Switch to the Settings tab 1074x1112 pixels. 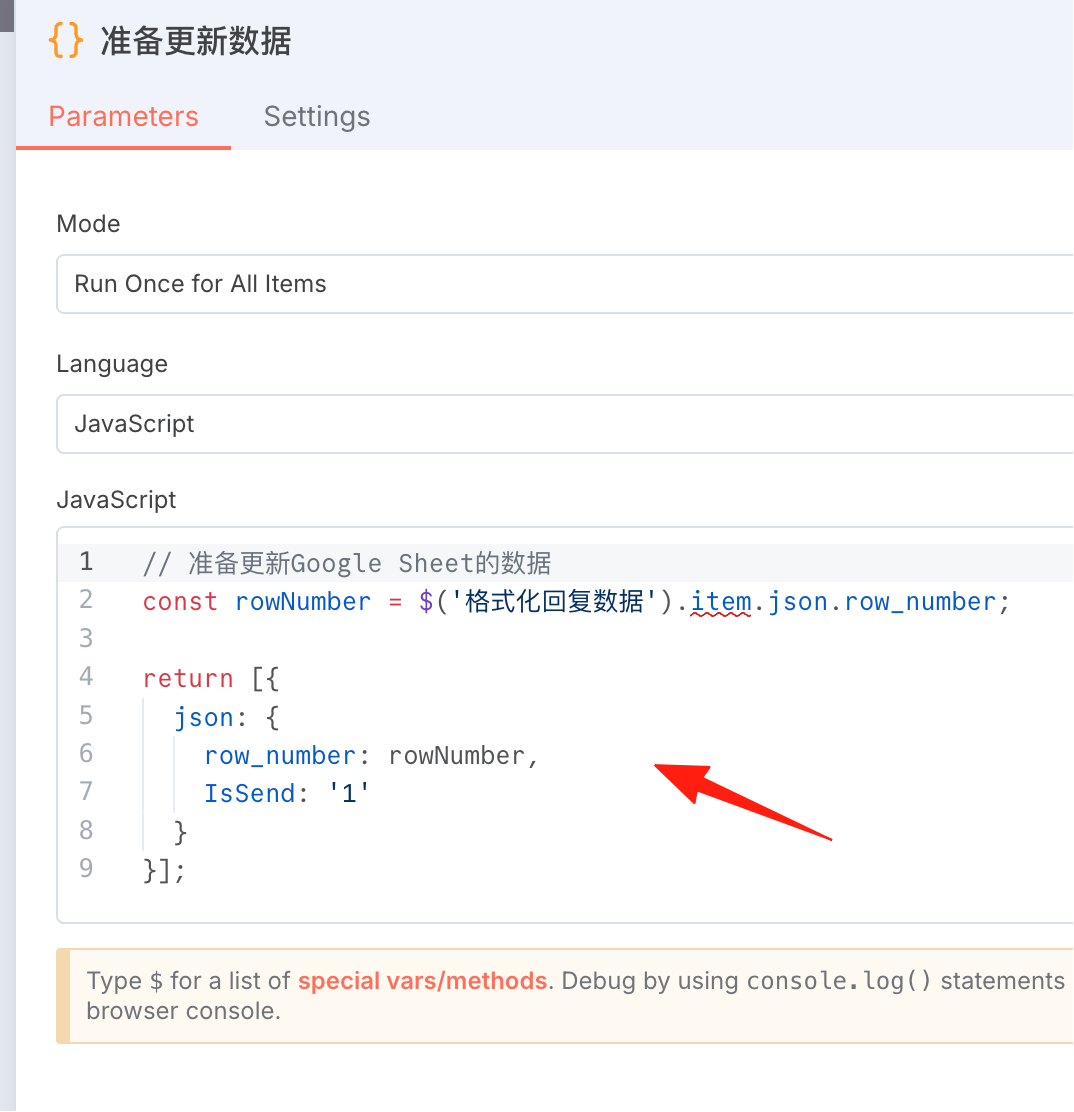click(317, 116)
